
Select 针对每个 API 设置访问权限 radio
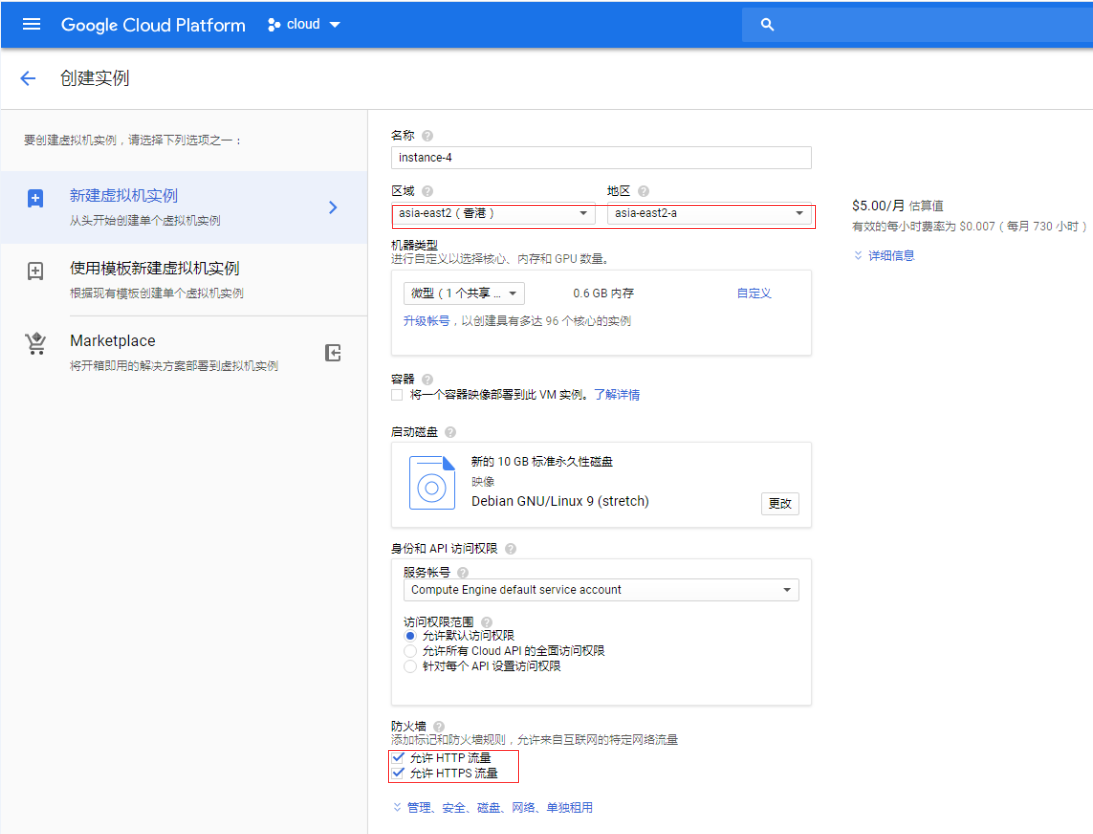tap(410, 667)
